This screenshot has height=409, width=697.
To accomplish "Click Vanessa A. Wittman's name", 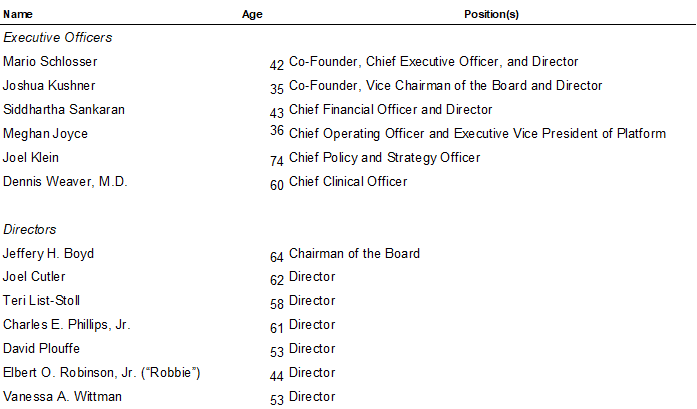I will [62, 397].
